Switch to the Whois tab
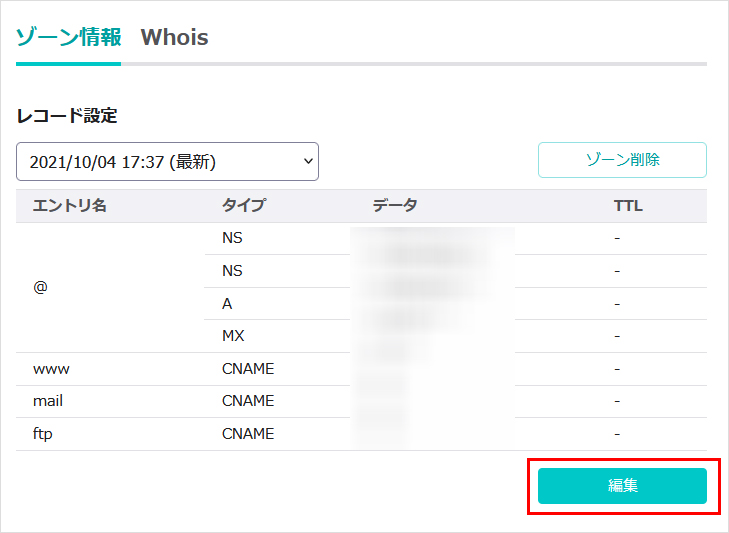The height and width of the screenshot is (533, 729). [174, 37]
